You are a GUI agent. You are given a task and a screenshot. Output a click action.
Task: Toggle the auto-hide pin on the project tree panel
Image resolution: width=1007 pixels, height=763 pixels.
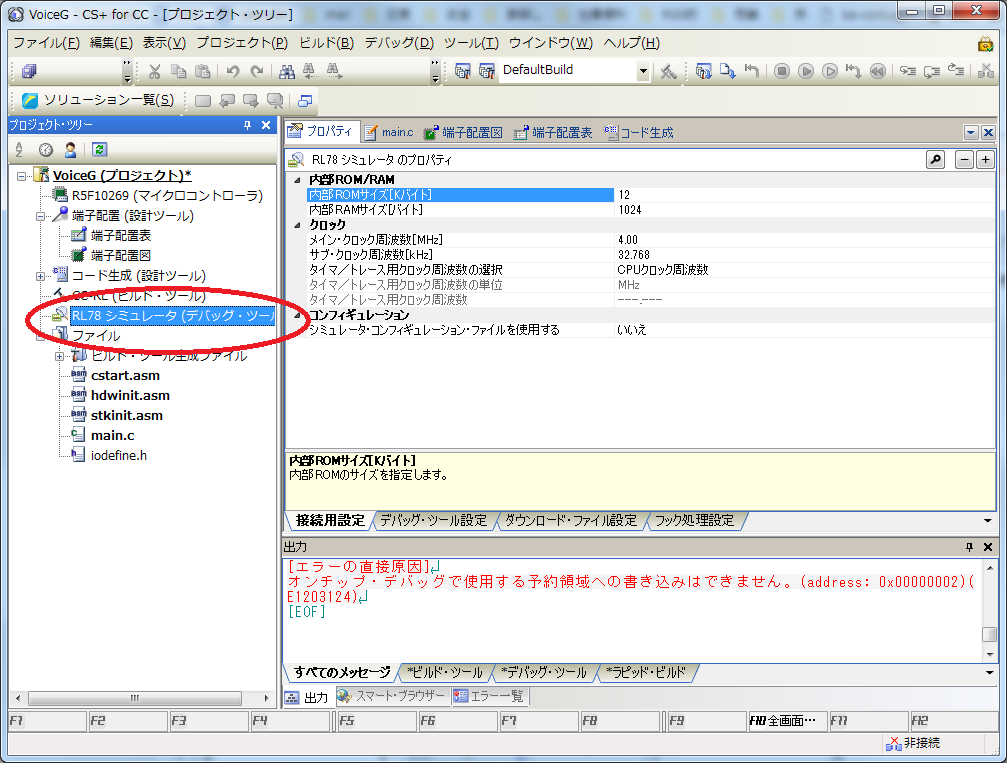[x=246, y=125]
